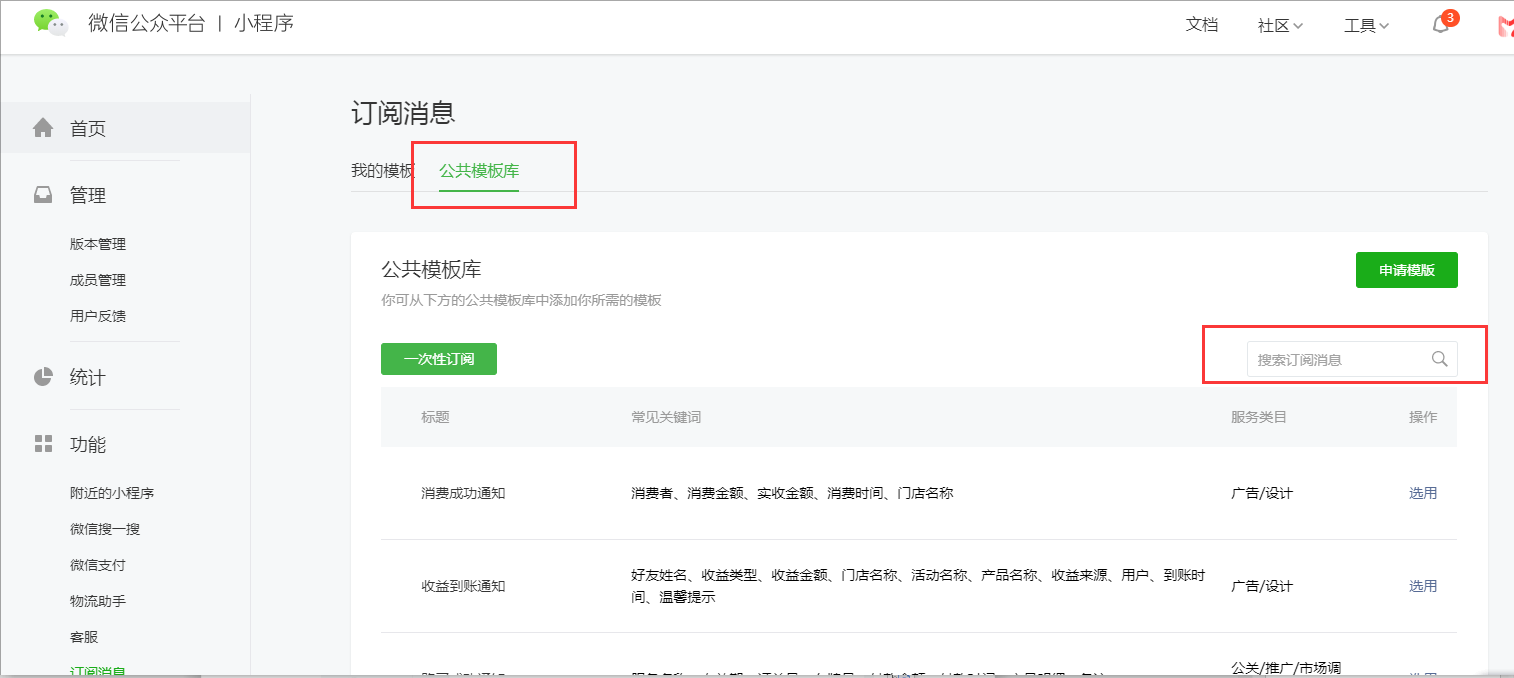
Task: Go to 成员管理 in sidebar
Action: click(98, 280)
